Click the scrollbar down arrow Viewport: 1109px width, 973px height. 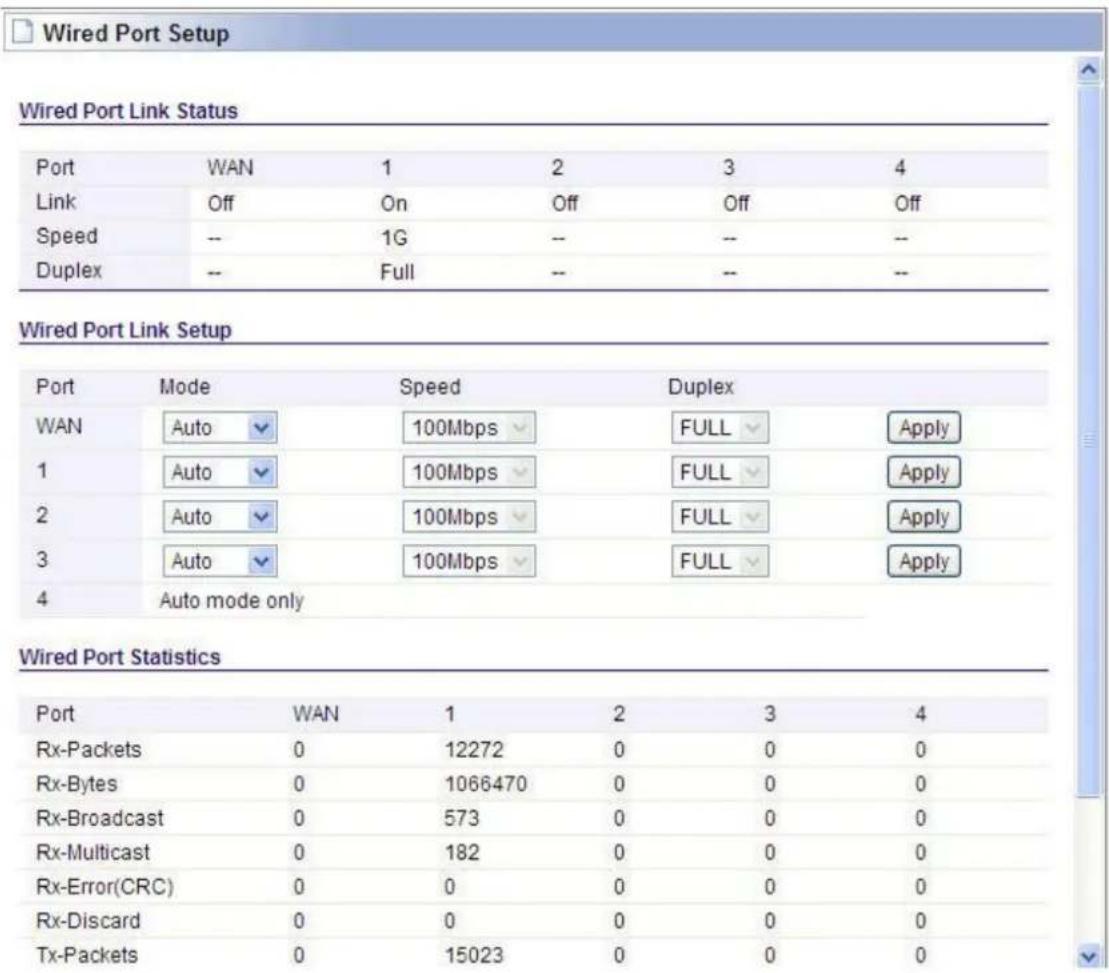[1088, 957]
